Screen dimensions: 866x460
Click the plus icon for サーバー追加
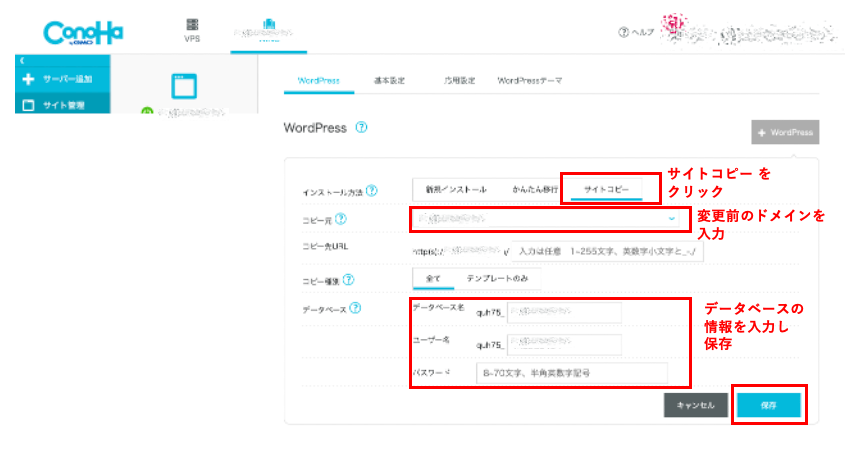pyautogui.click(x=28, y=79)
